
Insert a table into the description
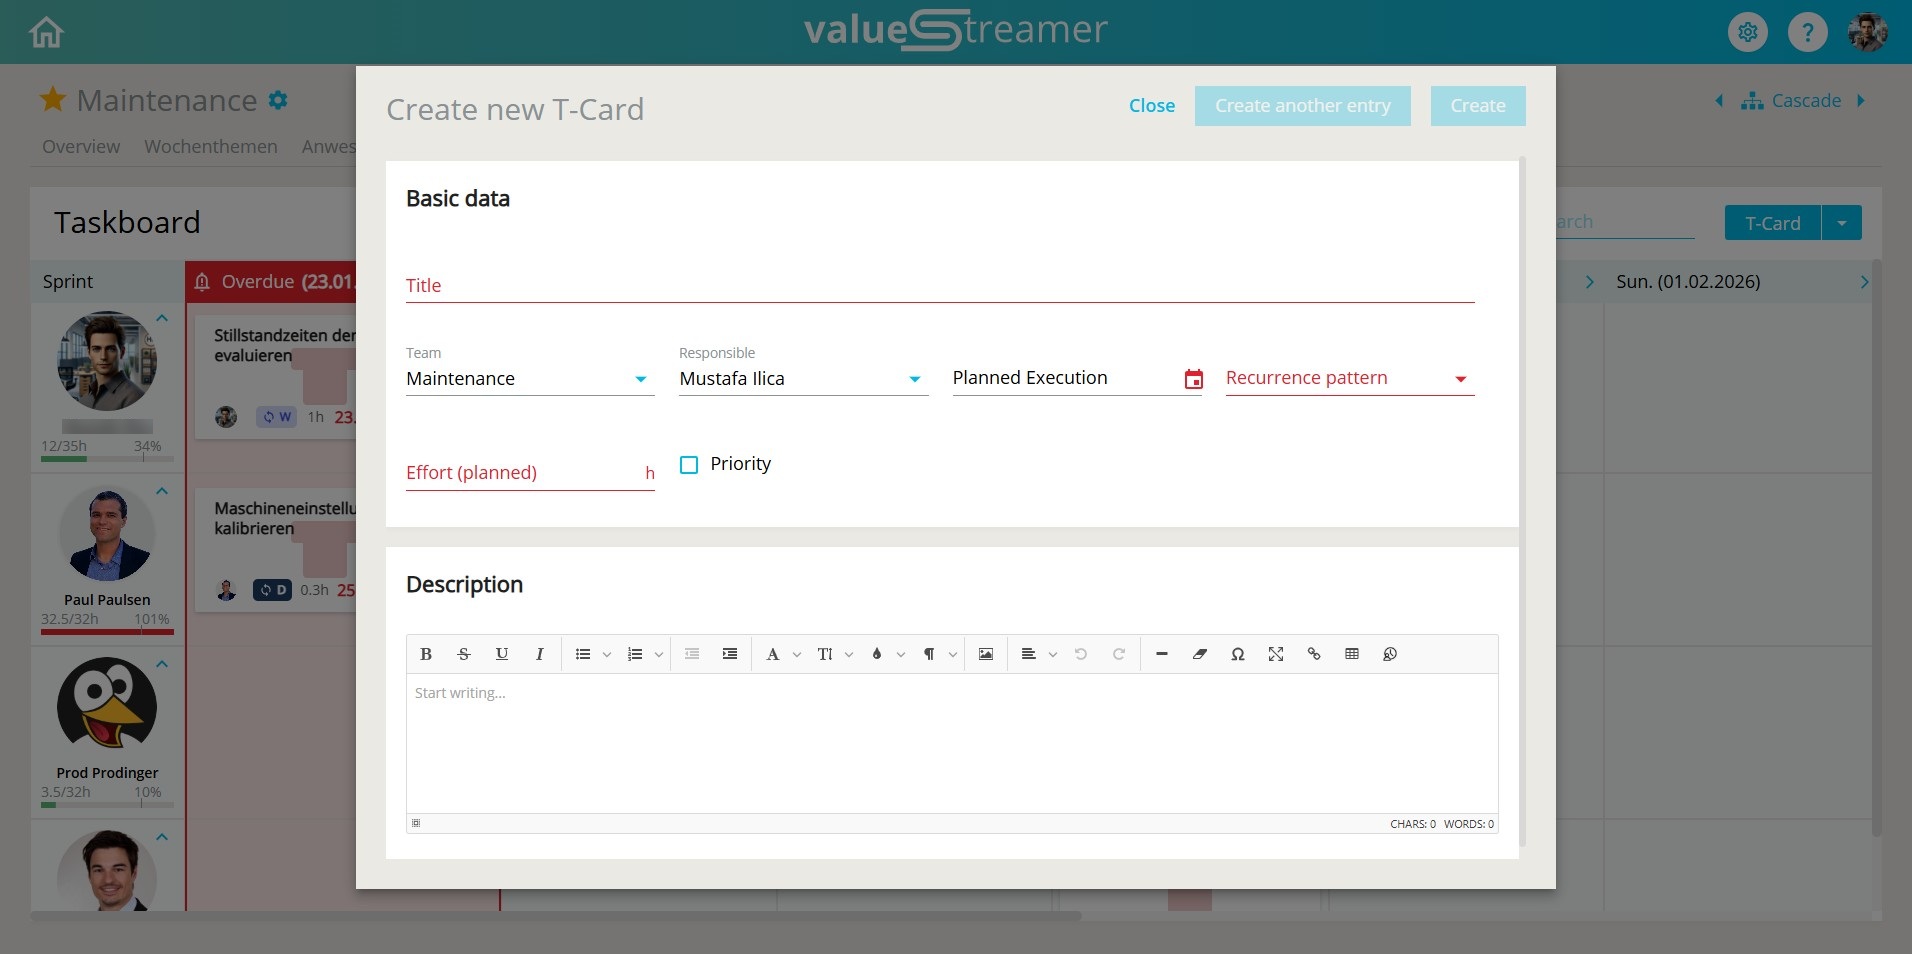click(x=1352, y=654)
